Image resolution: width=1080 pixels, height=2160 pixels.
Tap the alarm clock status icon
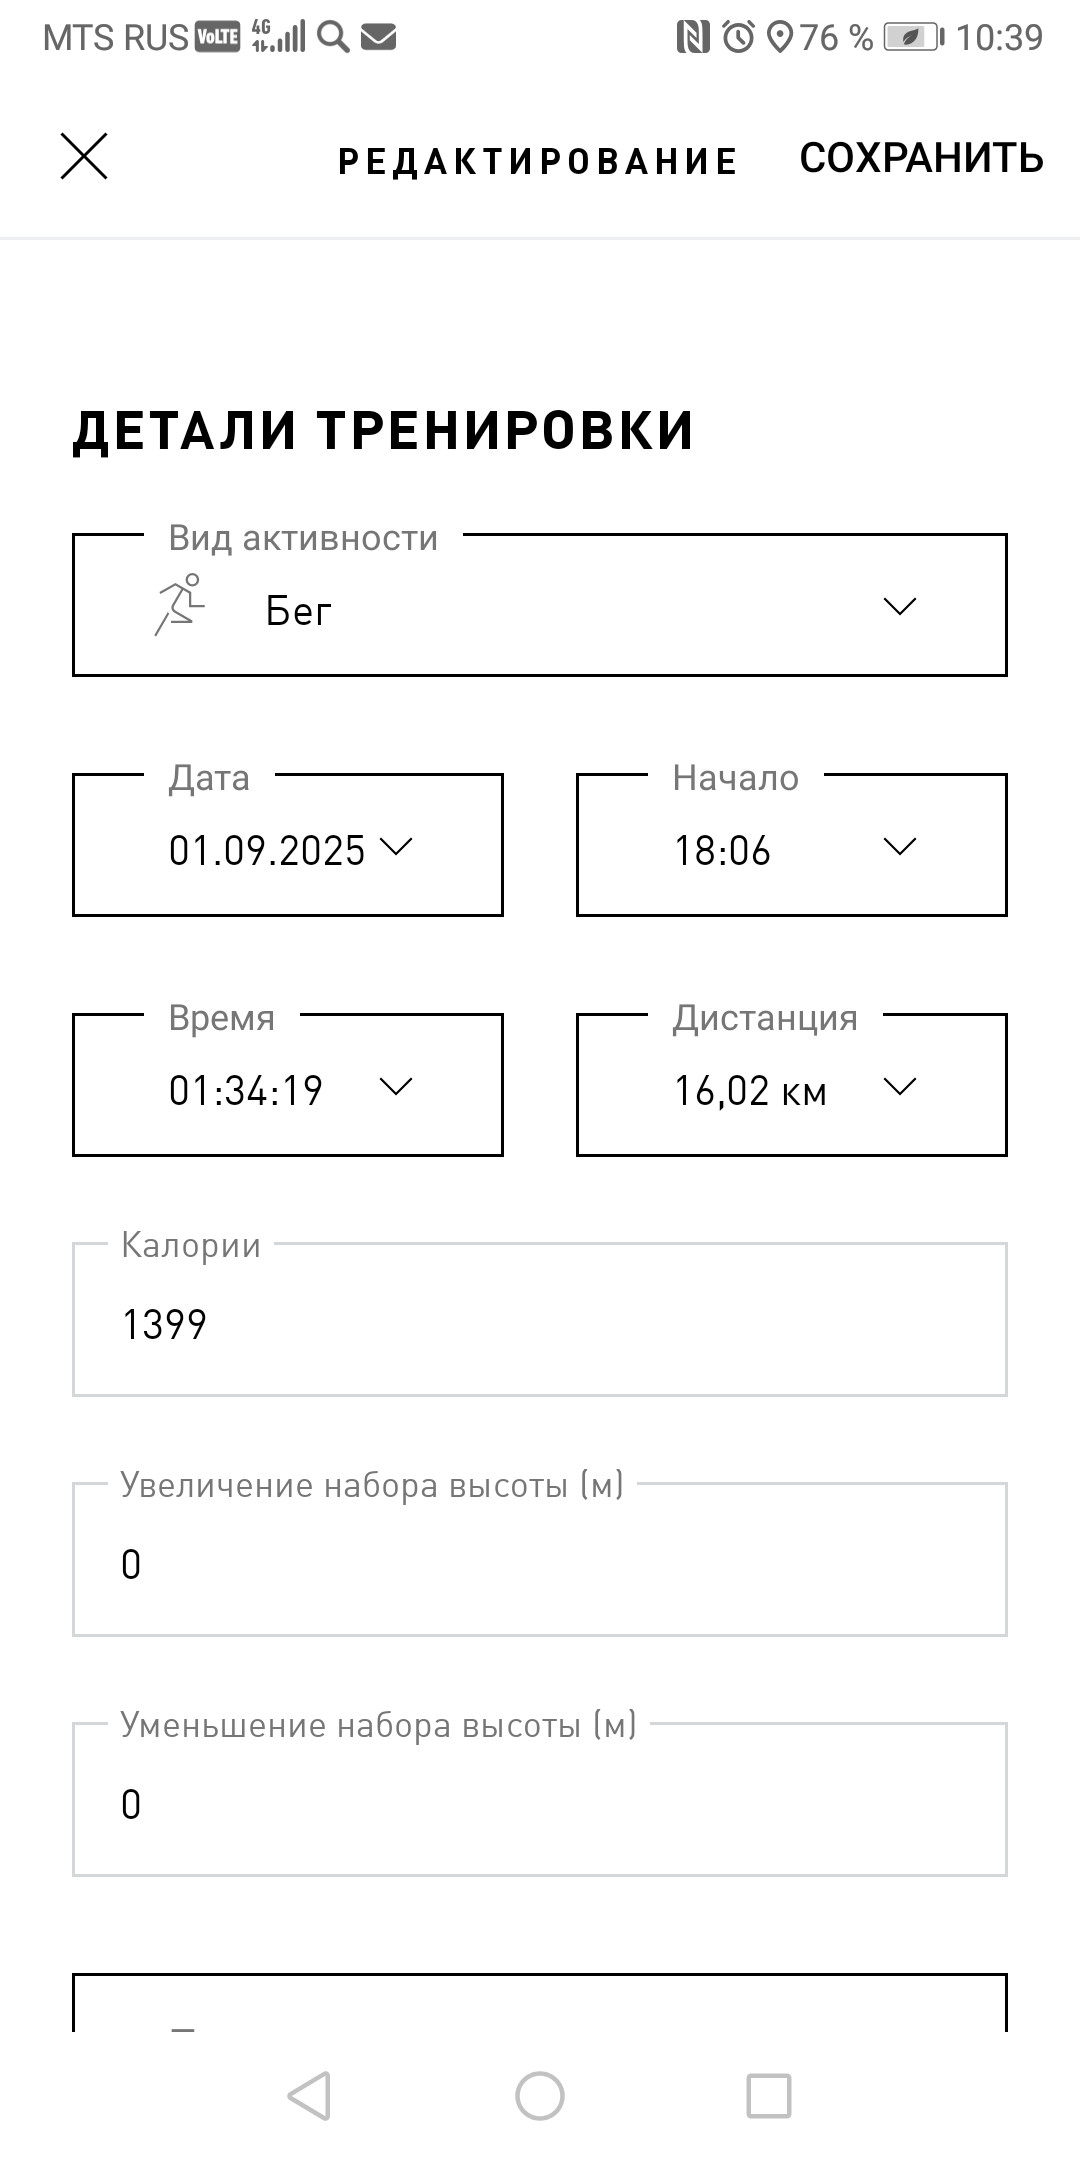tap(739, 37)
